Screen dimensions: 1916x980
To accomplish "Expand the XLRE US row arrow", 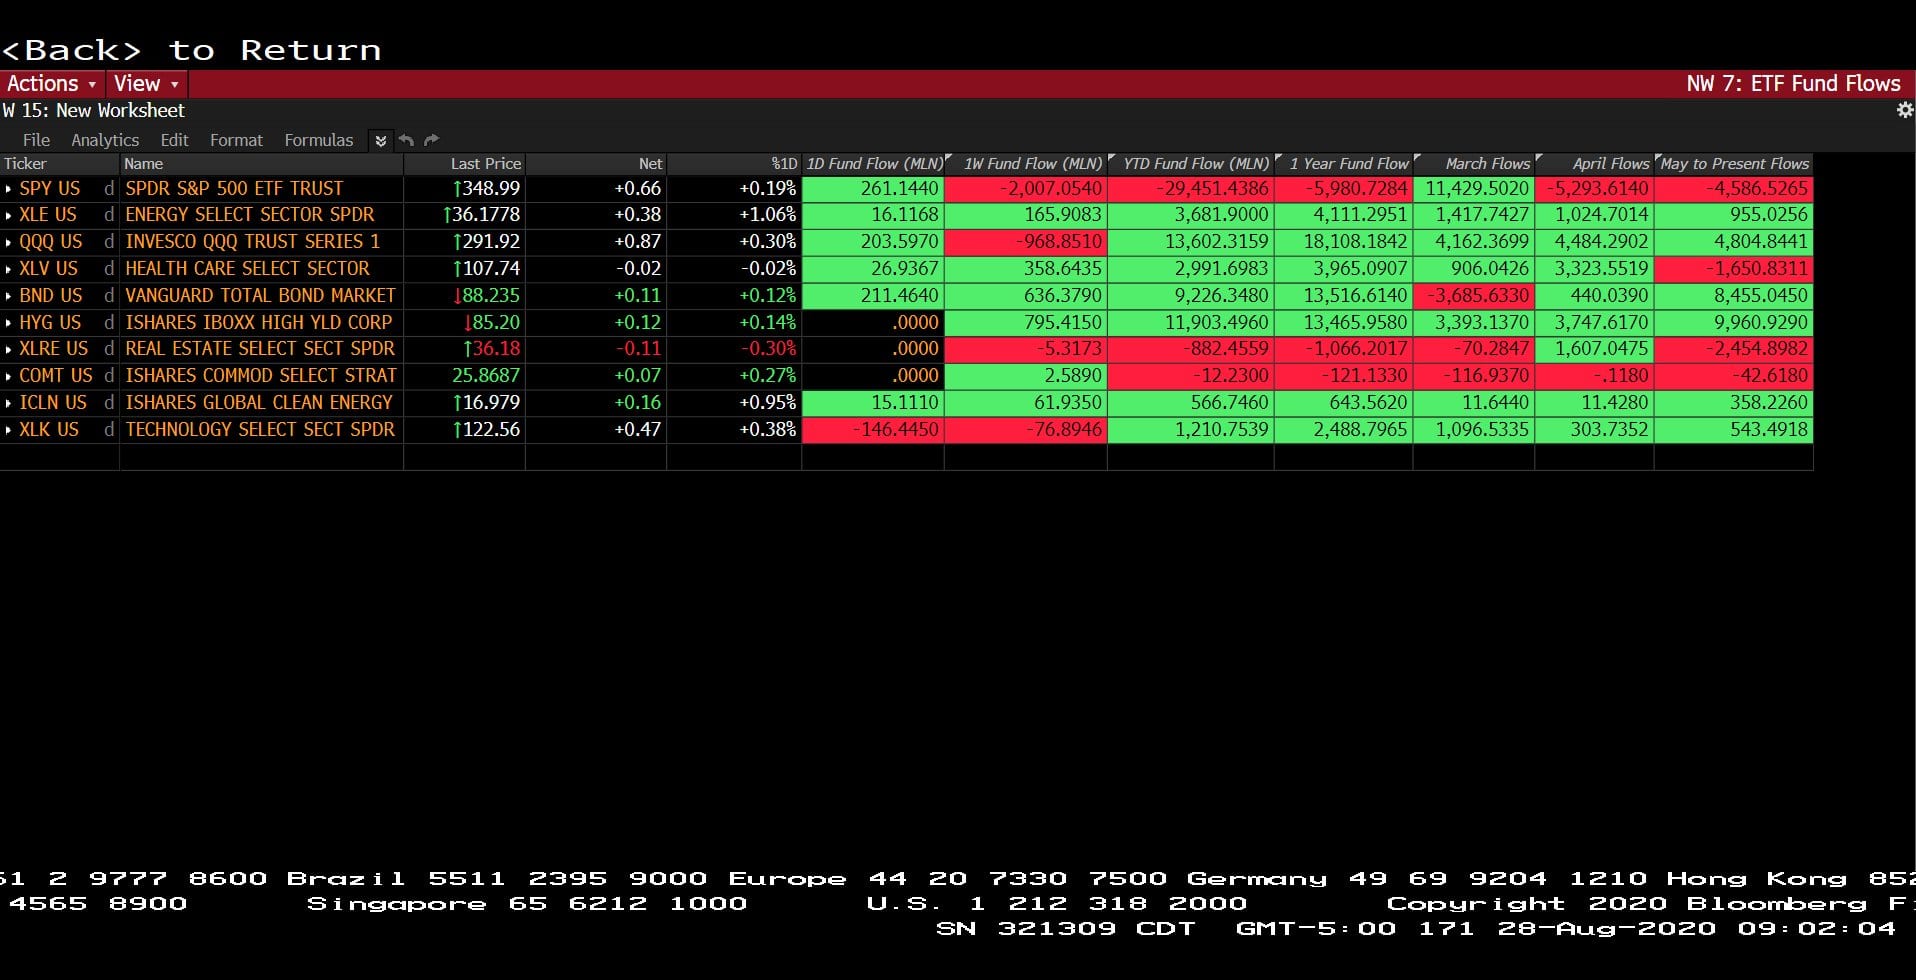I will pos(9,349).
